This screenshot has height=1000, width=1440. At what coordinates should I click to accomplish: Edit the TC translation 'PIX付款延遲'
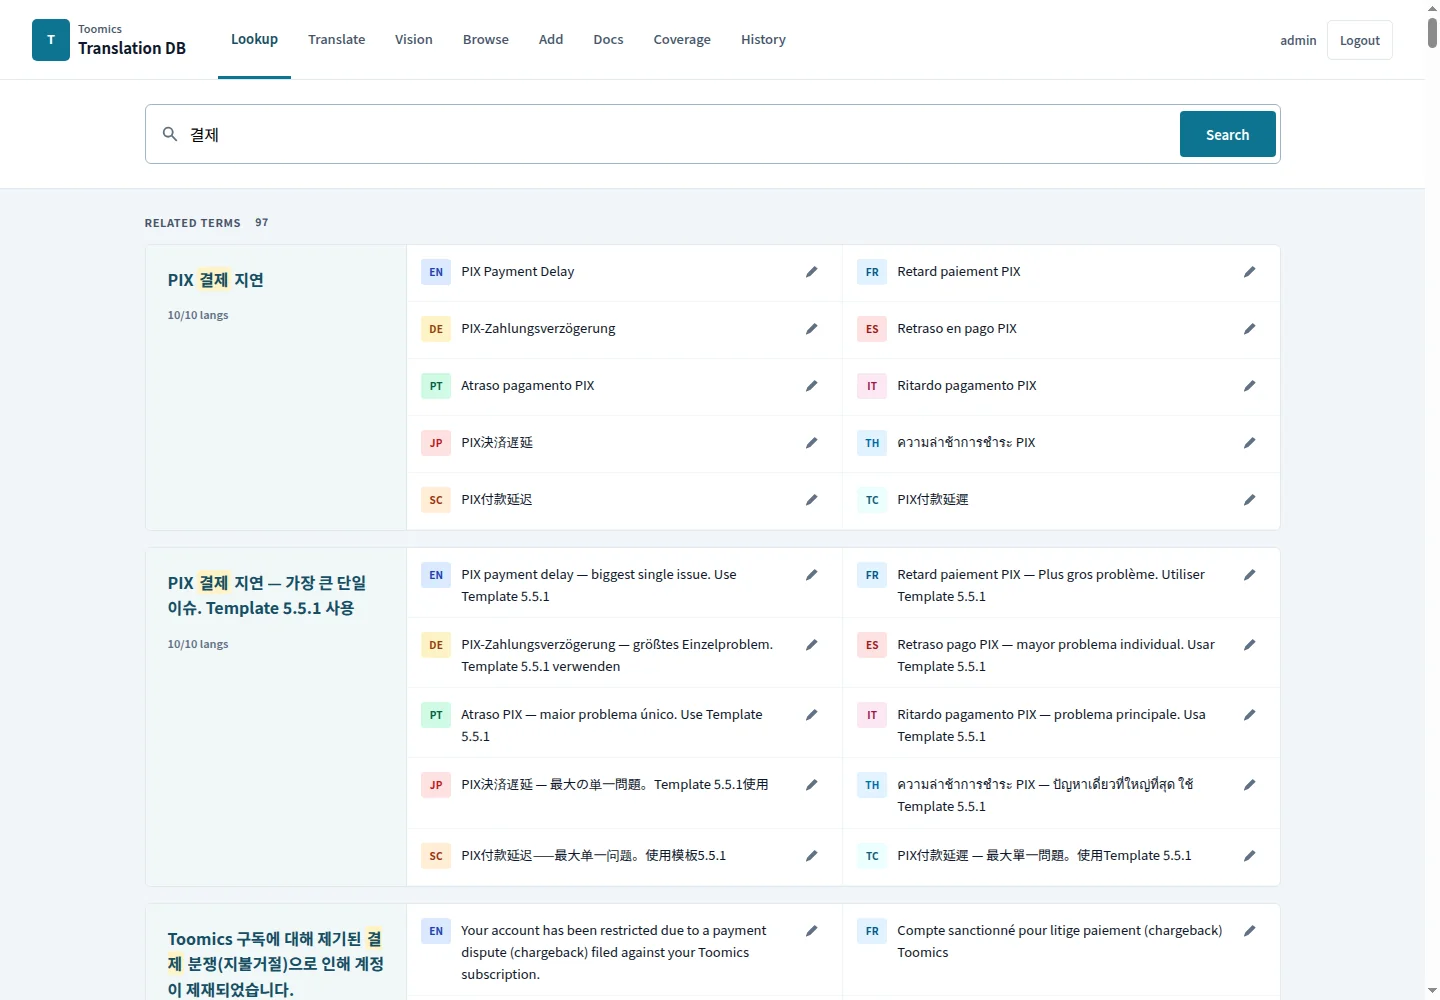(x=1249, y=500)
